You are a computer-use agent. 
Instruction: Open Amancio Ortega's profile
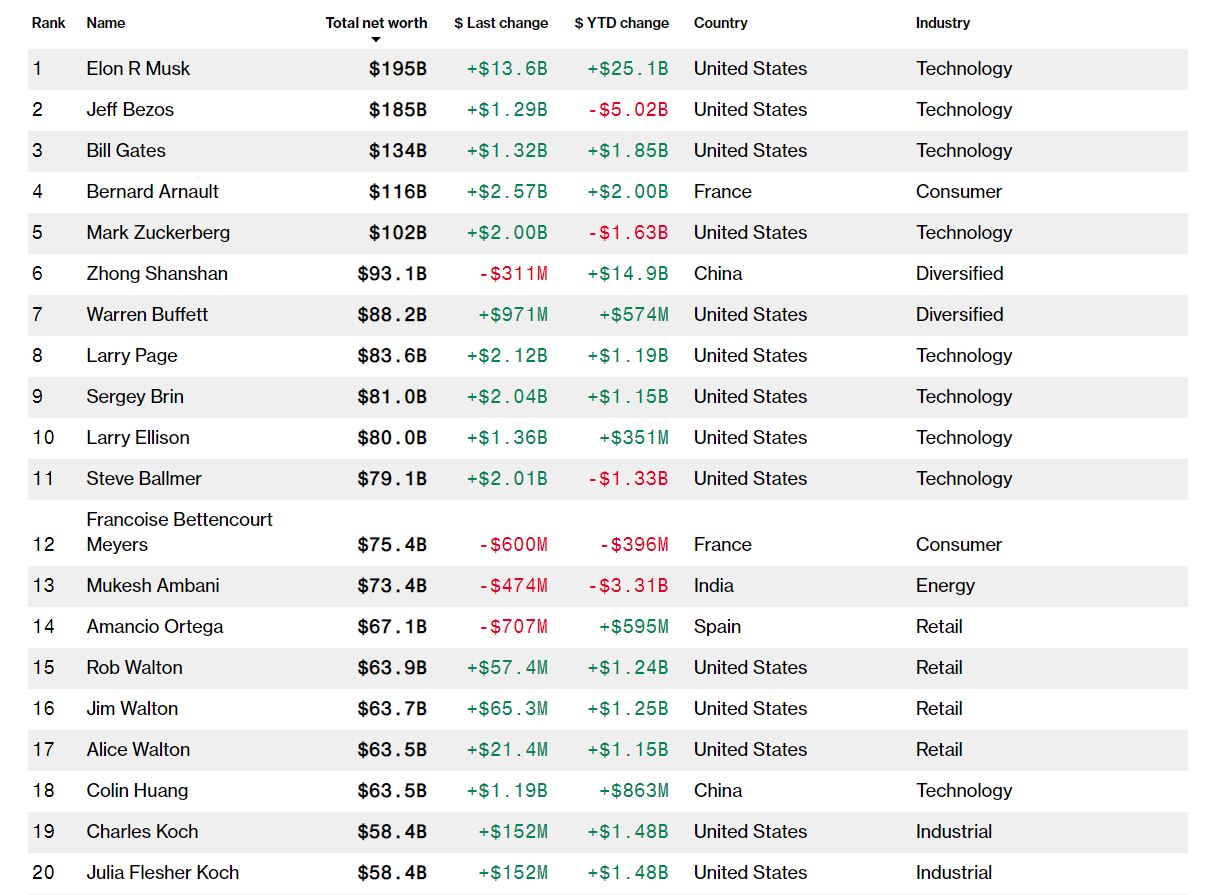click(155, 627)
